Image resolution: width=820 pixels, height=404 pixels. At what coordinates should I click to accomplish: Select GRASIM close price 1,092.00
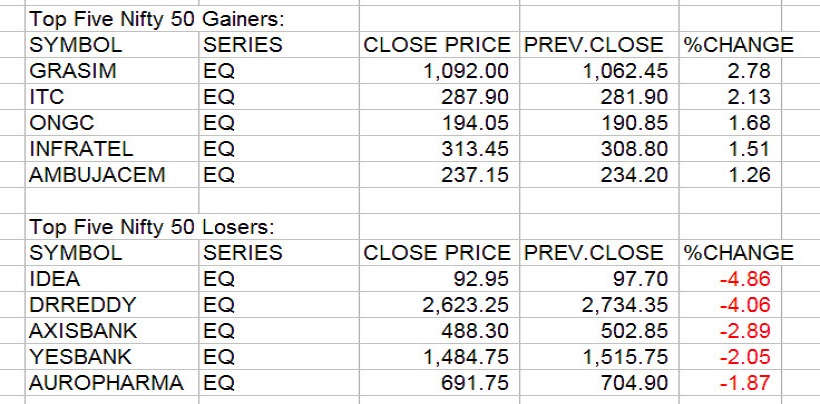click(x=466, y=71)
